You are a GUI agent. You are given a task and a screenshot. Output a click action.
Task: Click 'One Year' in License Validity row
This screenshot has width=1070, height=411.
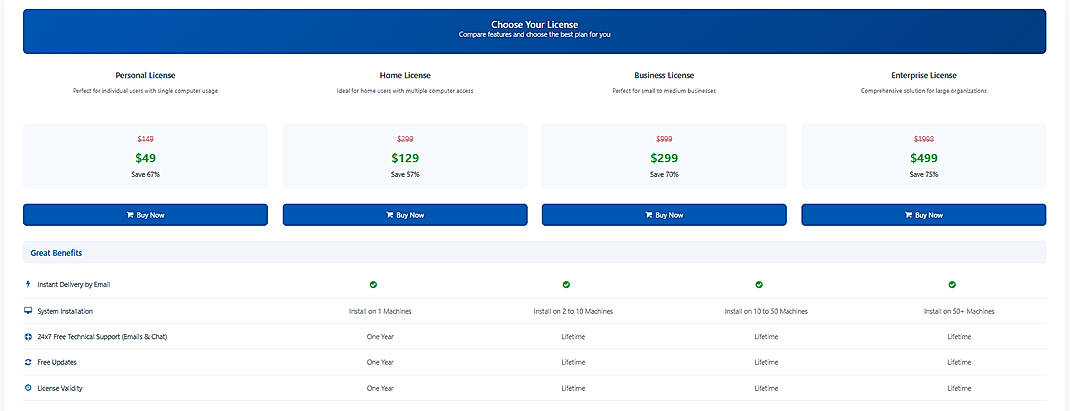[x=380, y=388]
